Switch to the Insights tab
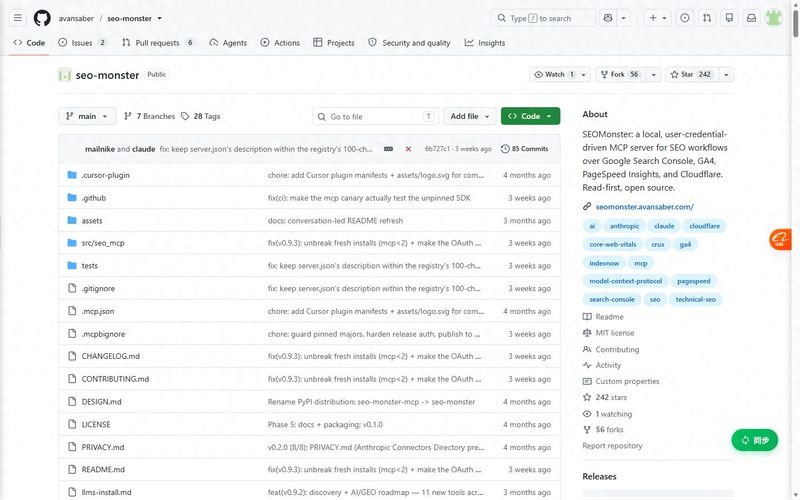Image resolution: width=800 pixels, height=500 pixels. (x=485, y=43)
